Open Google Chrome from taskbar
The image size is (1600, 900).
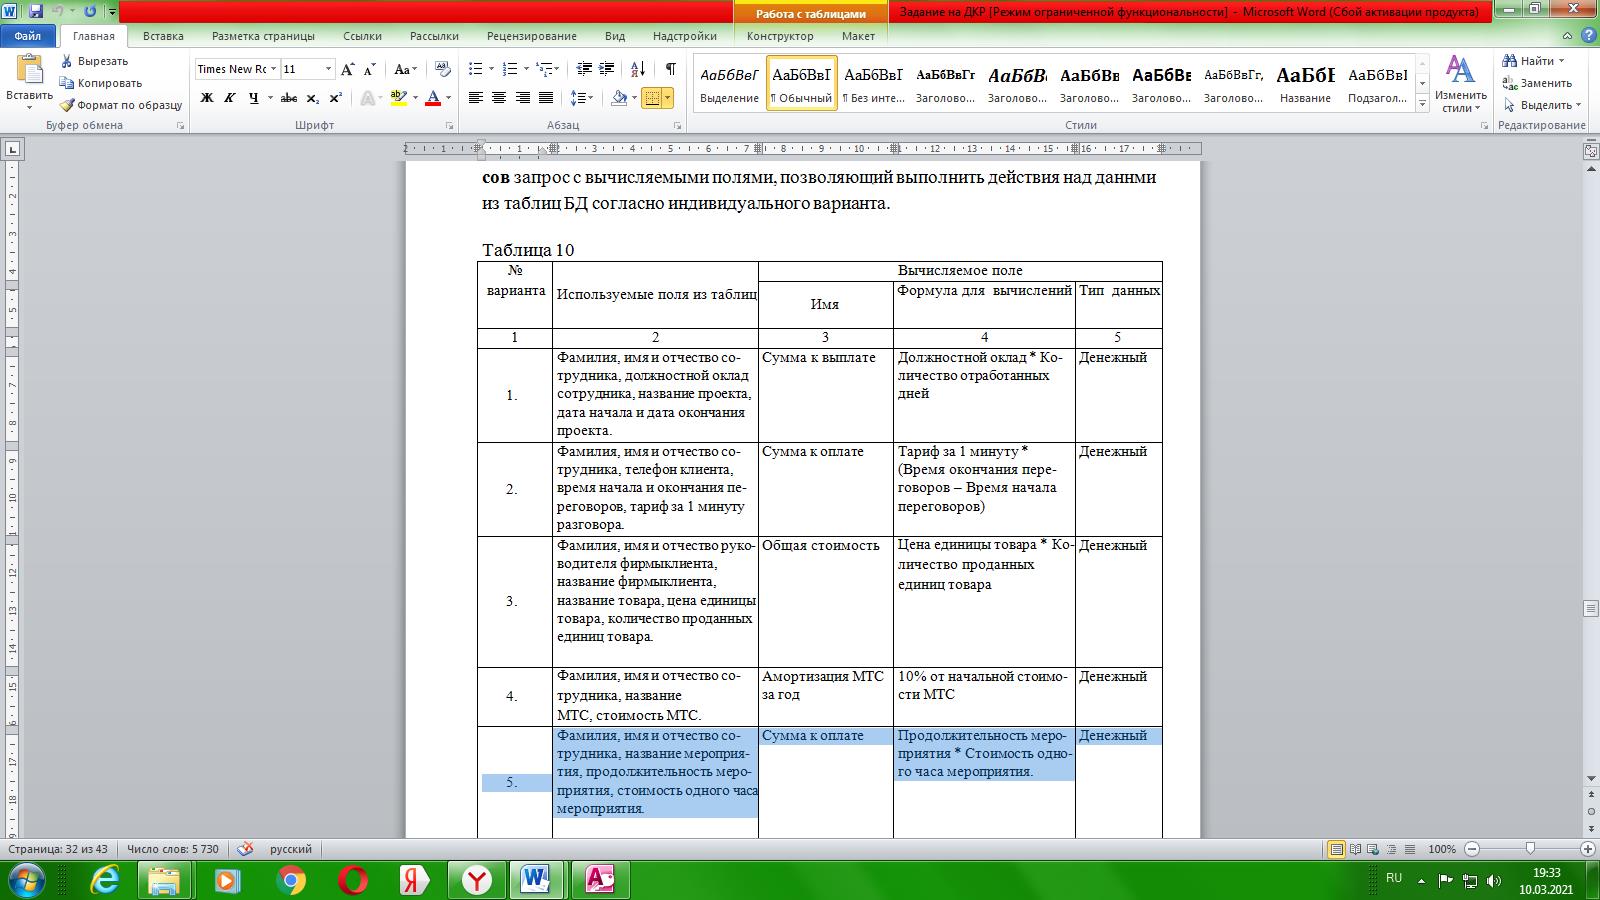pyautogui.click(x=291, y=880)
